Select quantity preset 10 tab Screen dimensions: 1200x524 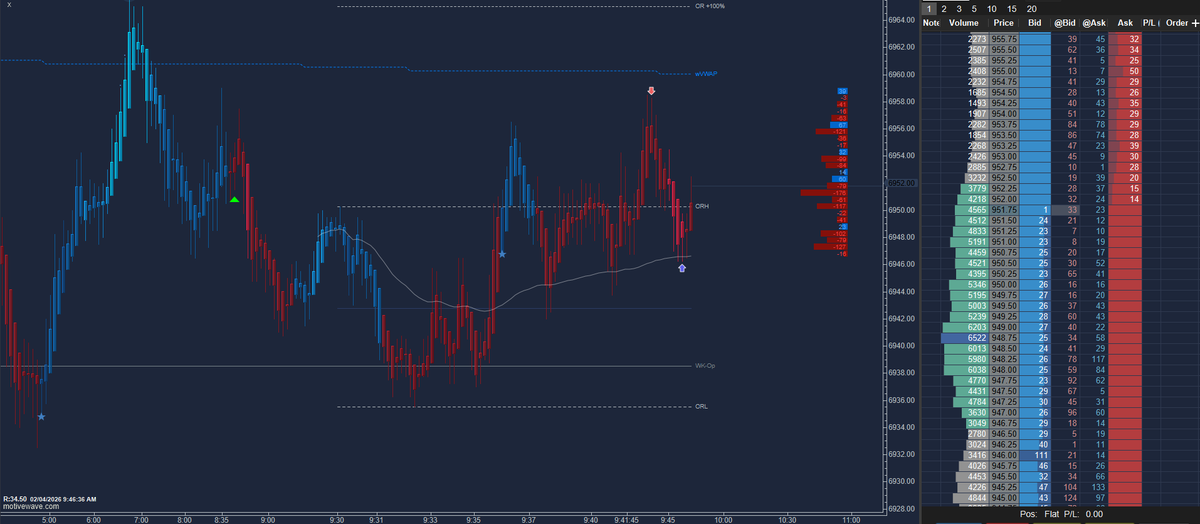click(x=993, y=7)
